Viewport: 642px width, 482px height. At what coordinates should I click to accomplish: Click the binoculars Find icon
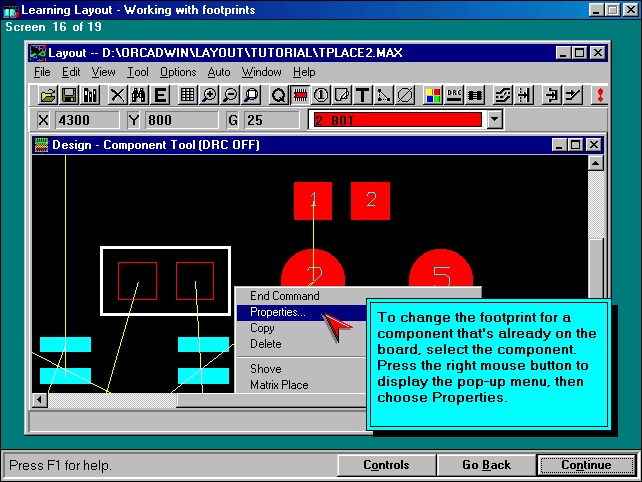click(x=139, y=95)
